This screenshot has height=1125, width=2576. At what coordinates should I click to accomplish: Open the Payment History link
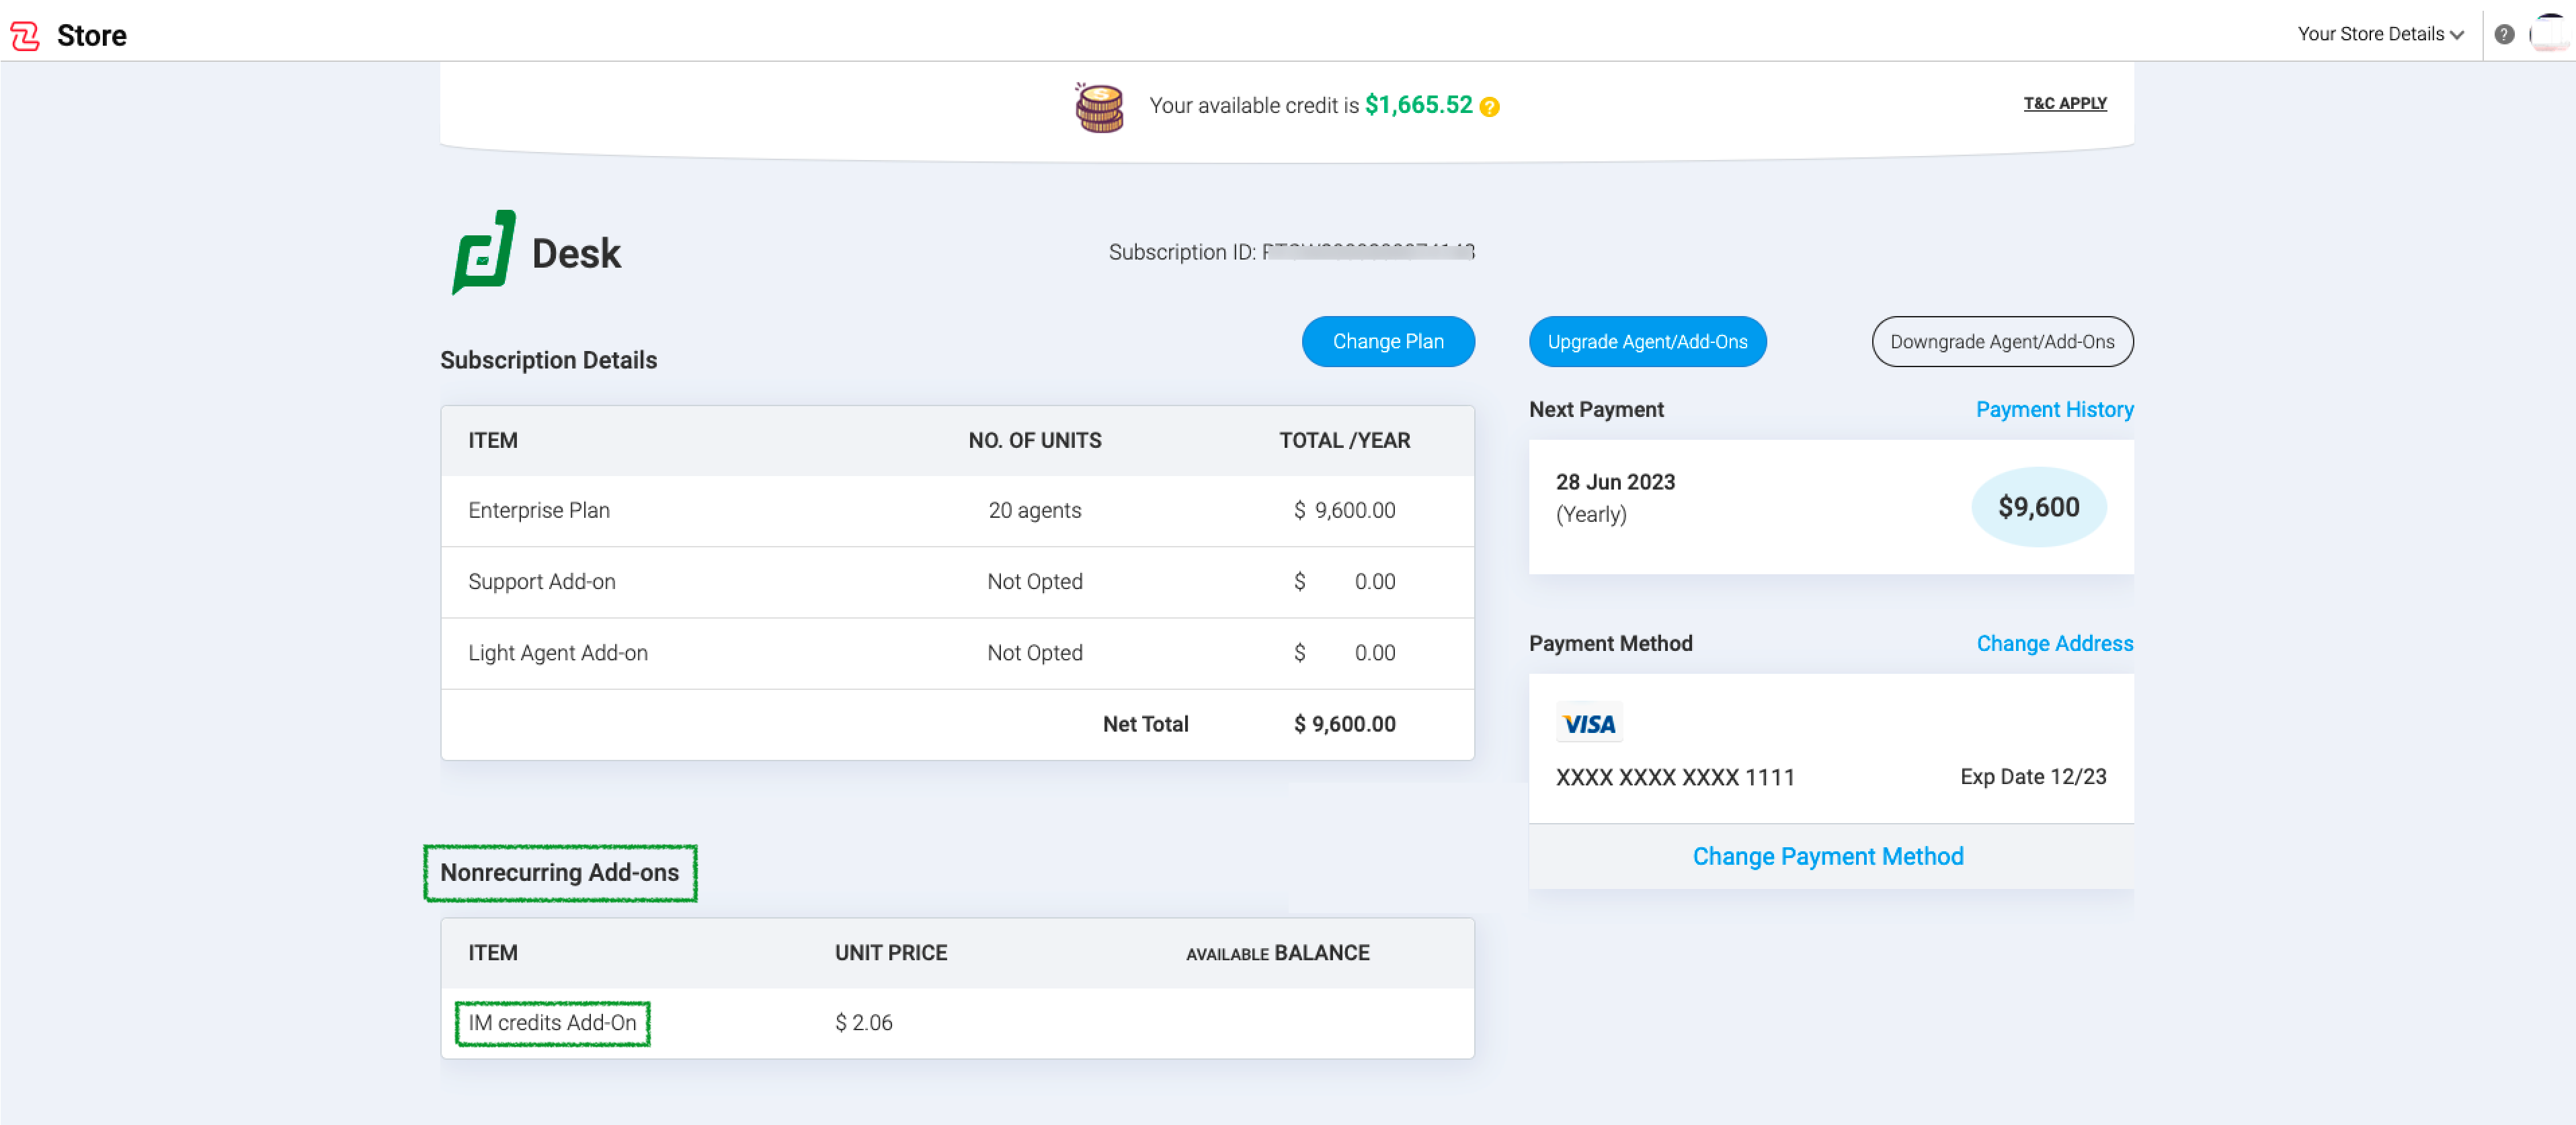2053,410
